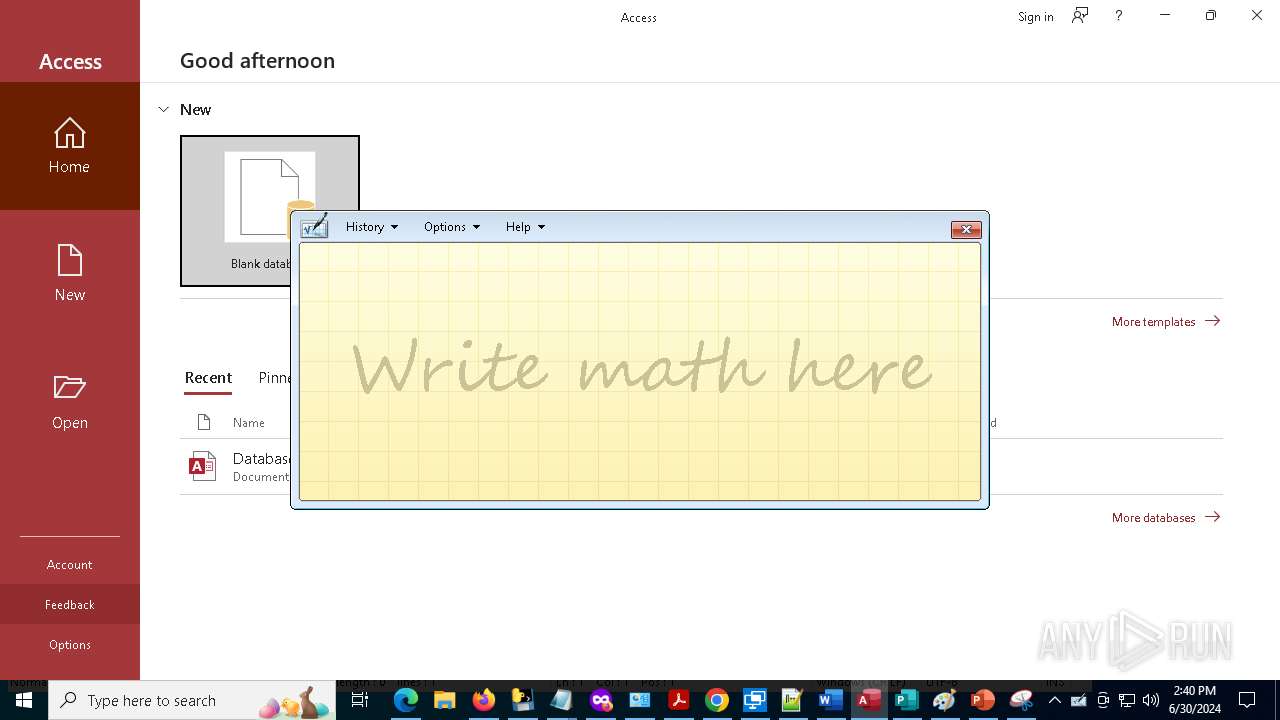
Task: Launch Microsoft Edge from the taskbar
Action: coord(405,700)
